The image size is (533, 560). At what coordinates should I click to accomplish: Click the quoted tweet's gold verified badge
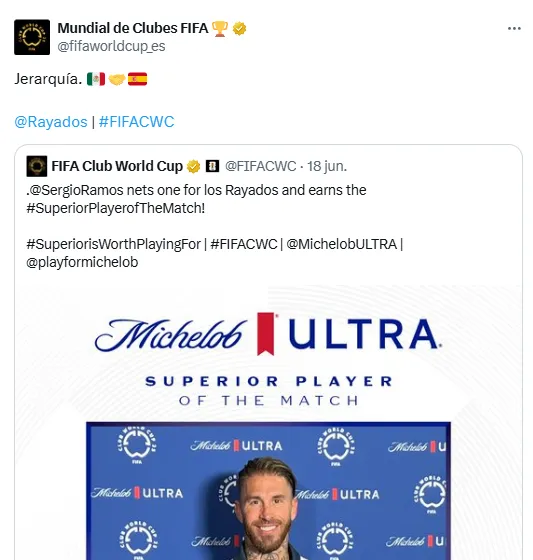194,166
